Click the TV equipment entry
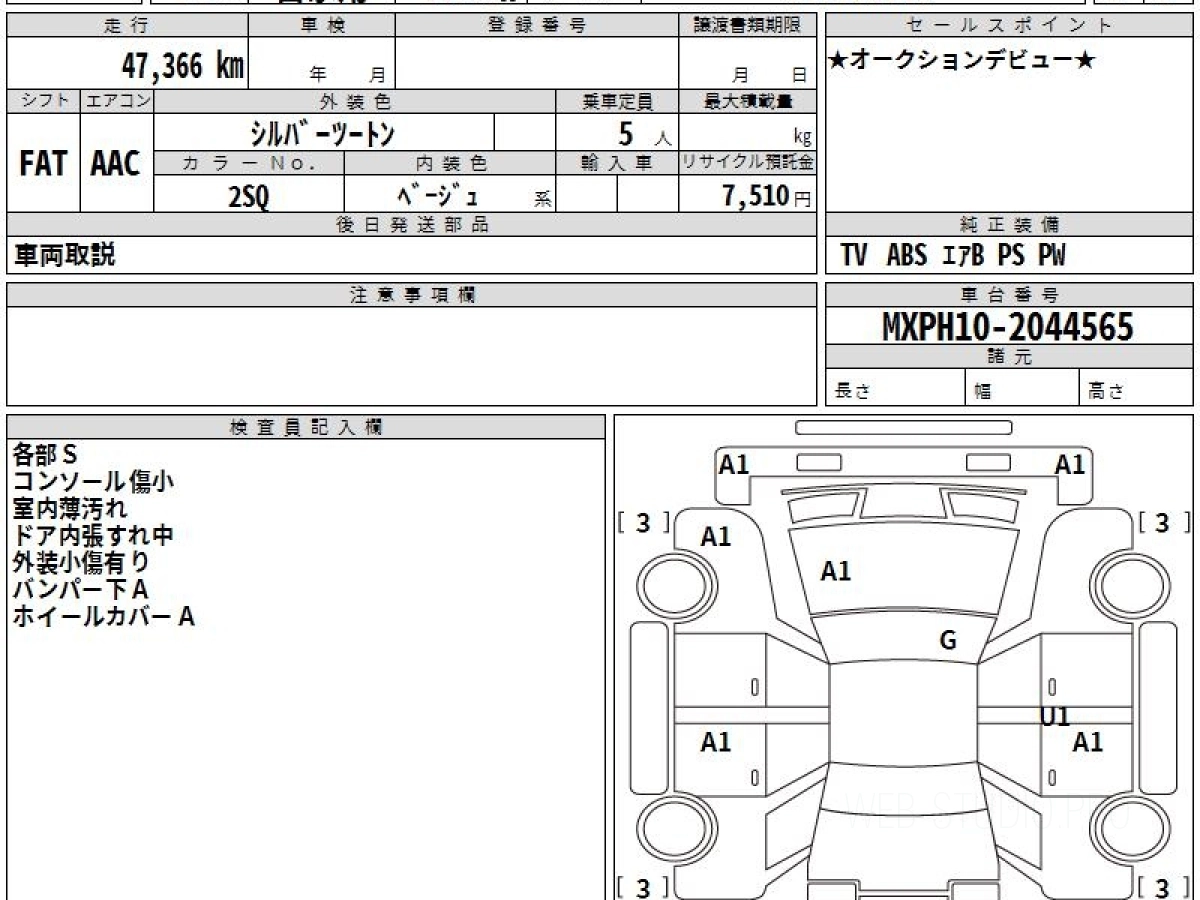 point(853,256)
